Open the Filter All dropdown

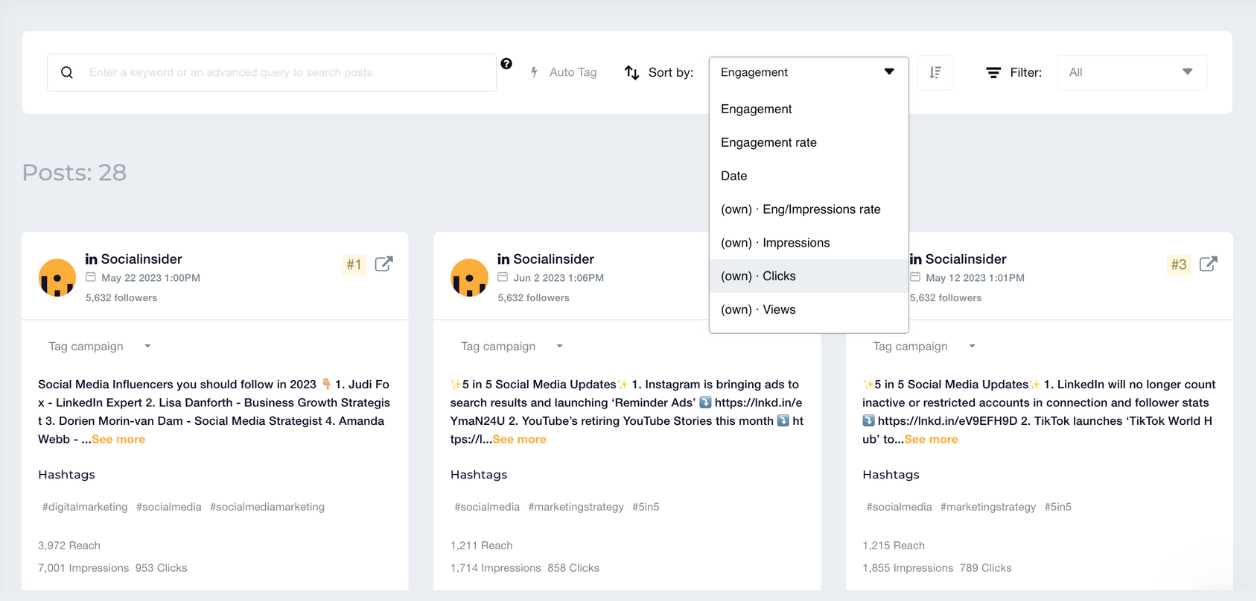click(1132, 72)
